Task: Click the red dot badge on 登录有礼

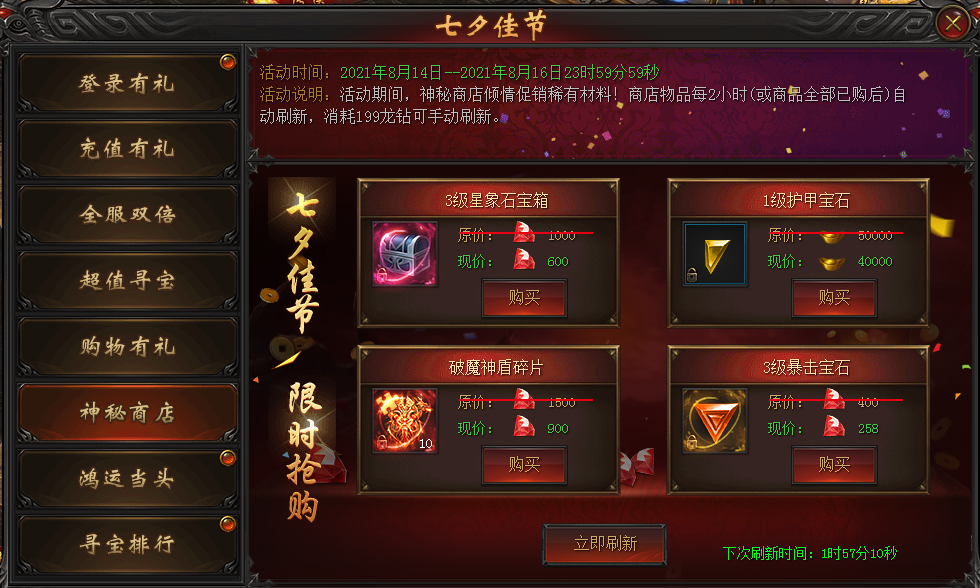Action: [228, 62]
